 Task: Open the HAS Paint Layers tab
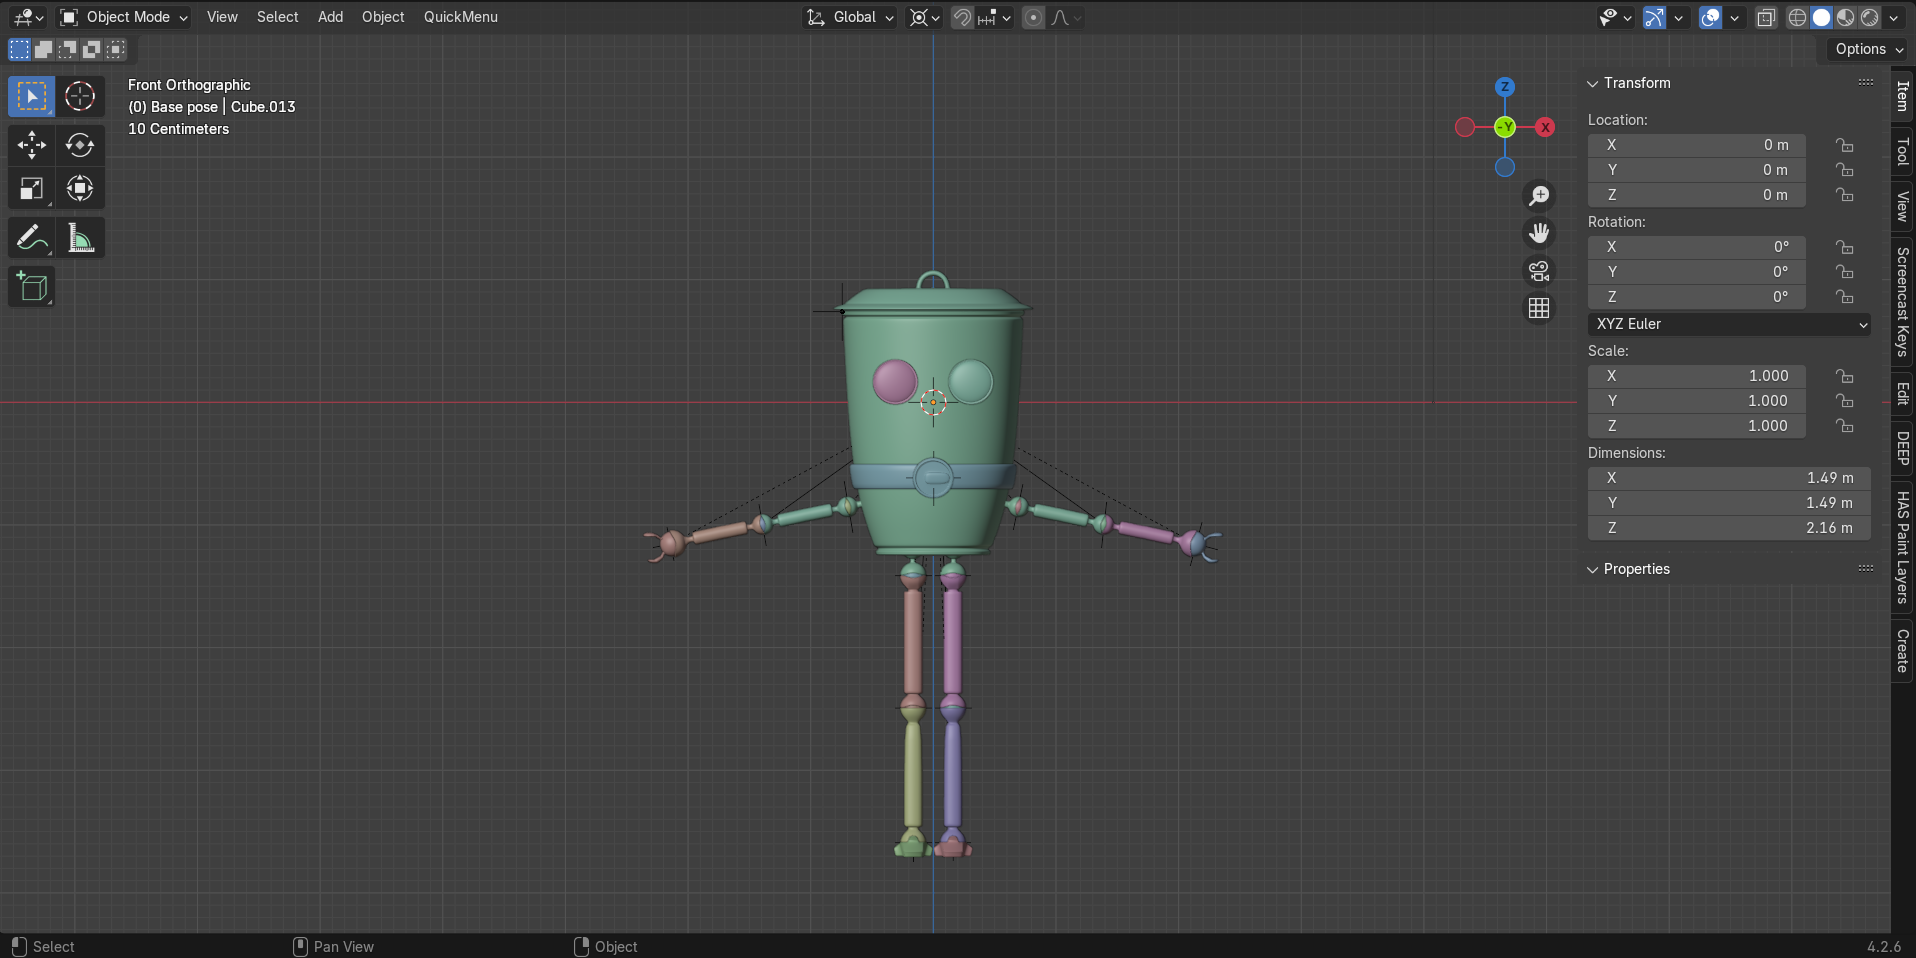coord(1903,548)
